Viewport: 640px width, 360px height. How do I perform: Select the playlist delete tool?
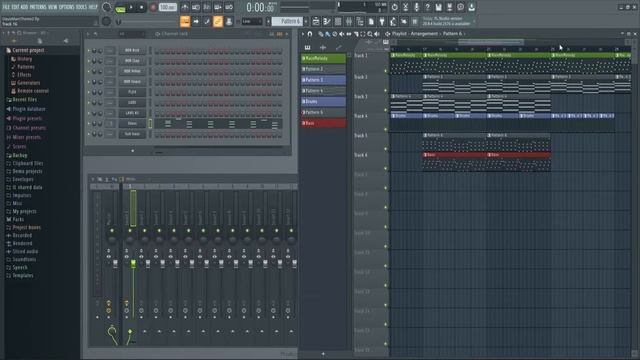[x=335, y=34]
